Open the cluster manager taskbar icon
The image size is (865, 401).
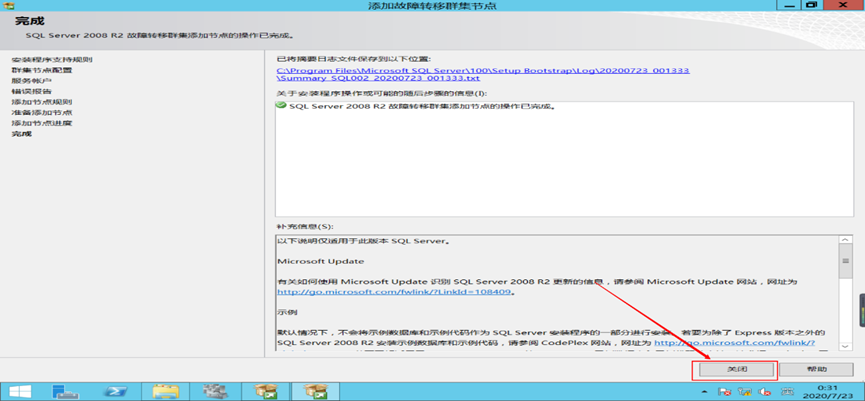point(216,392)
